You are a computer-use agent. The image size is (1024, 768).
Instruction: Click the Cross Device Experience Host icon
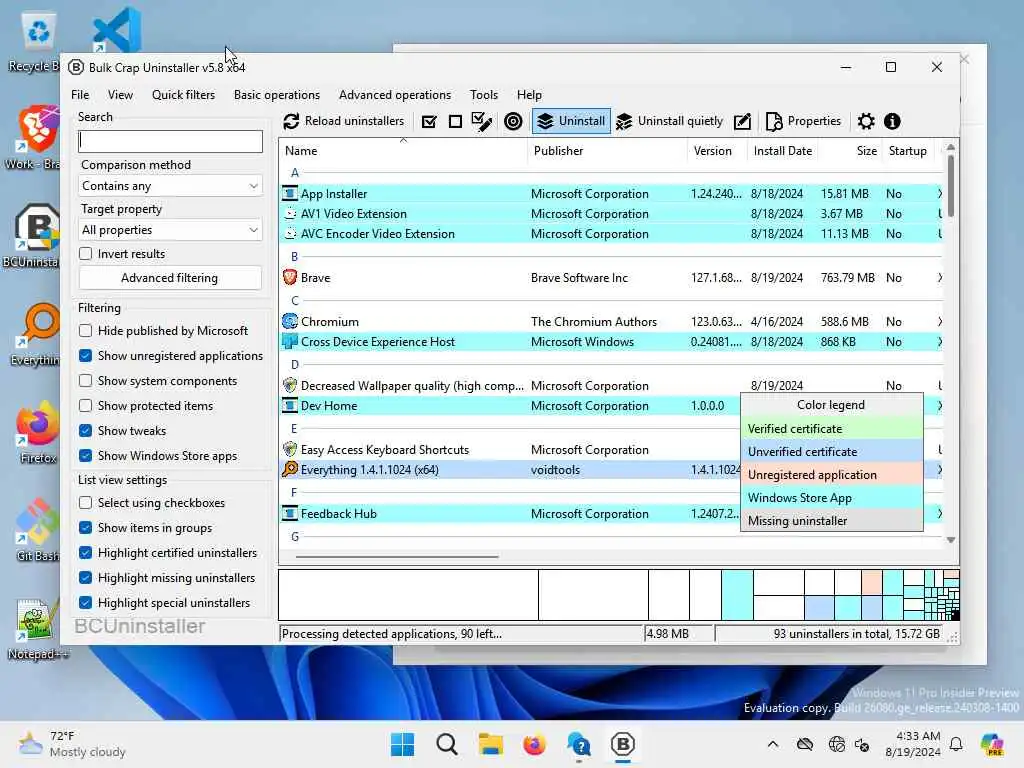click(x=290, y=342)
